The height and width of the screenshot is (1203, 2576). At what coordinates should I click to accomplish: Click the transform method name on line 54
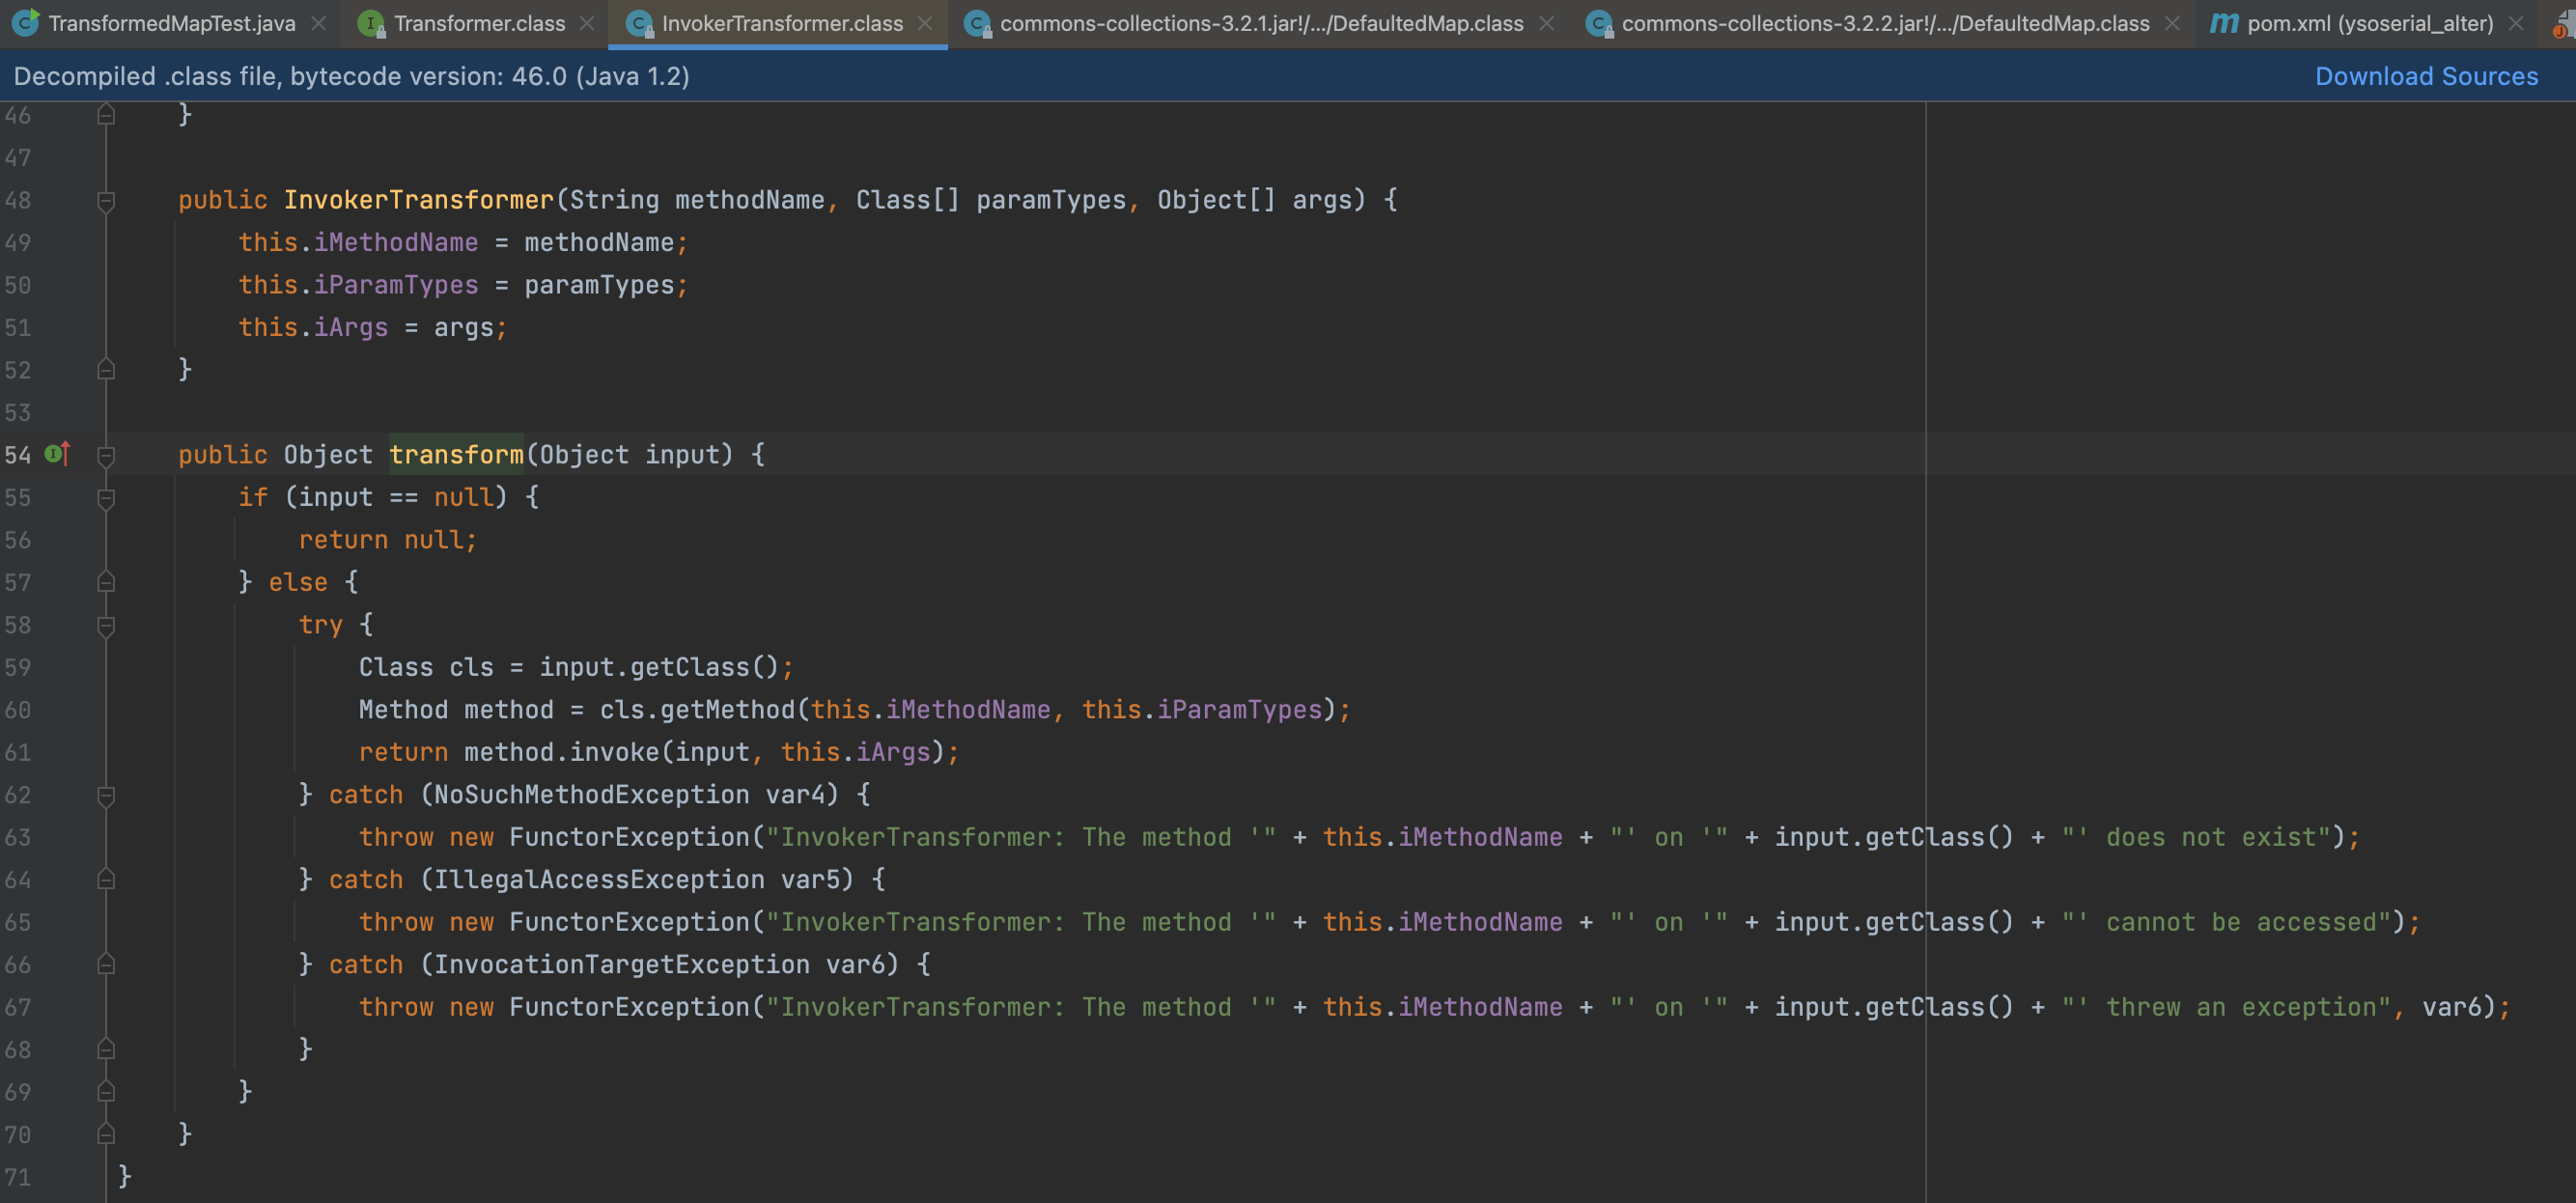click(x=456, y=455)
